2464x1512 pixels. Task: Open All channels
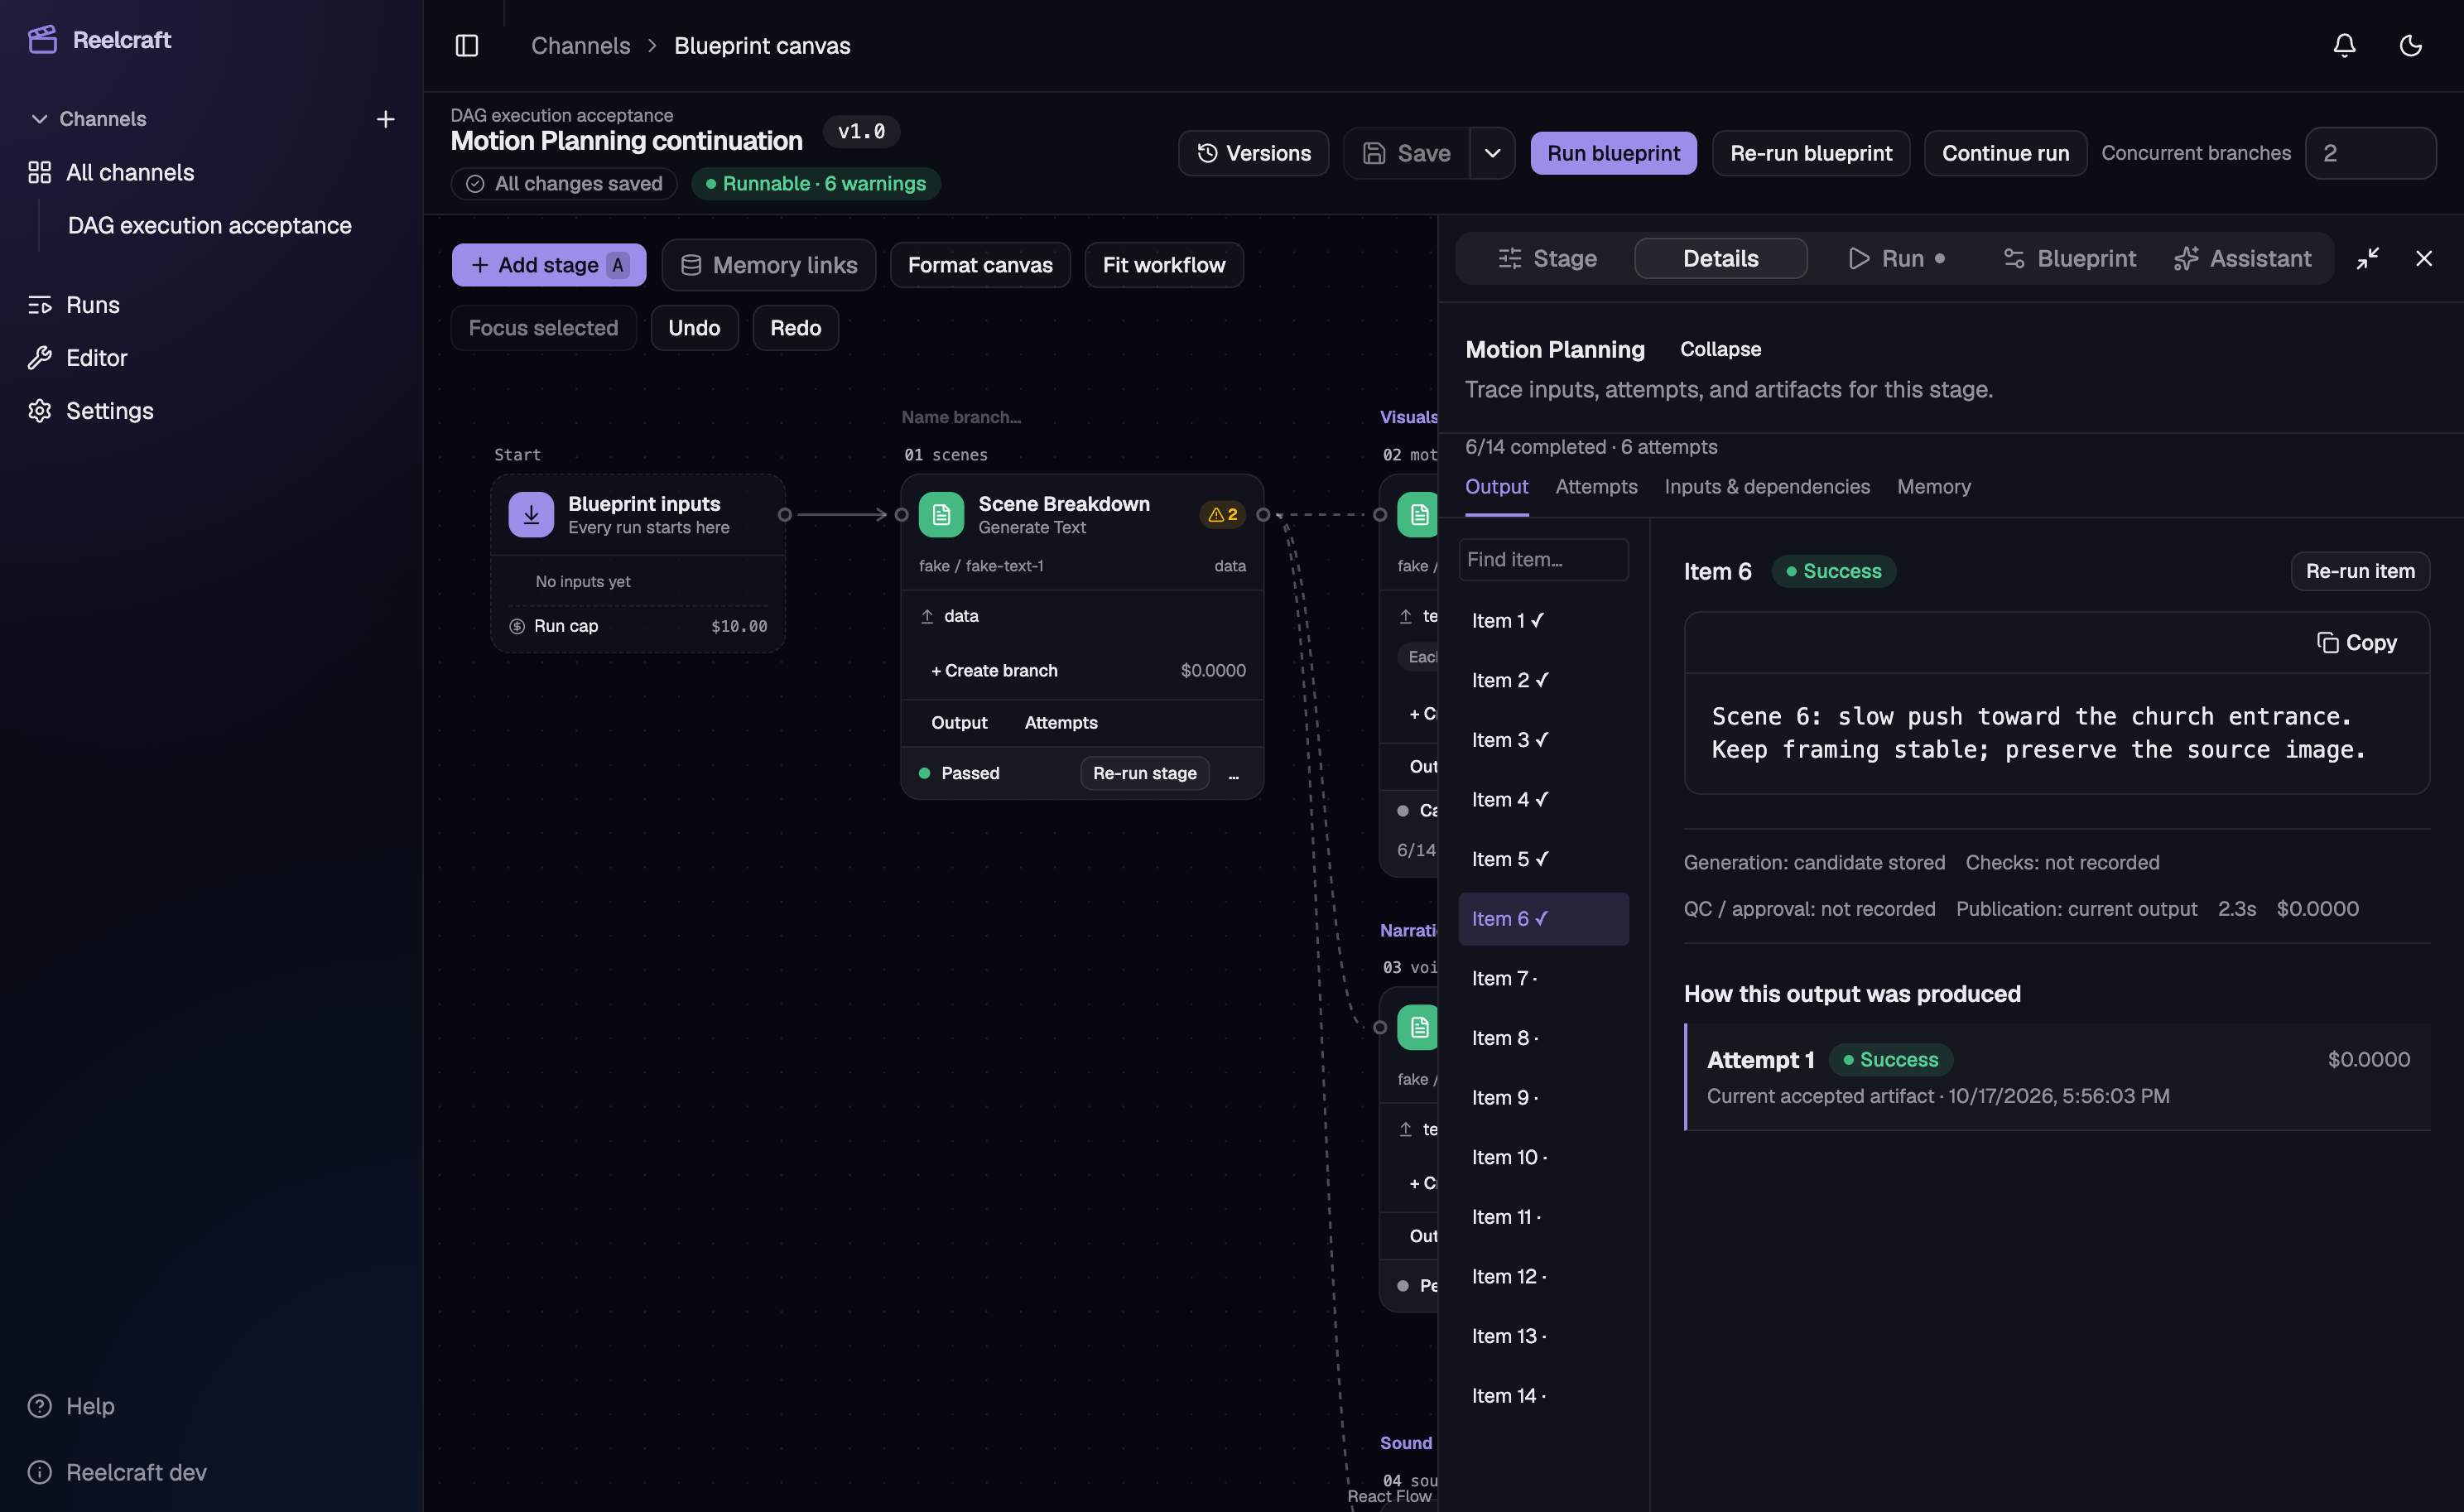pos(130,172)
